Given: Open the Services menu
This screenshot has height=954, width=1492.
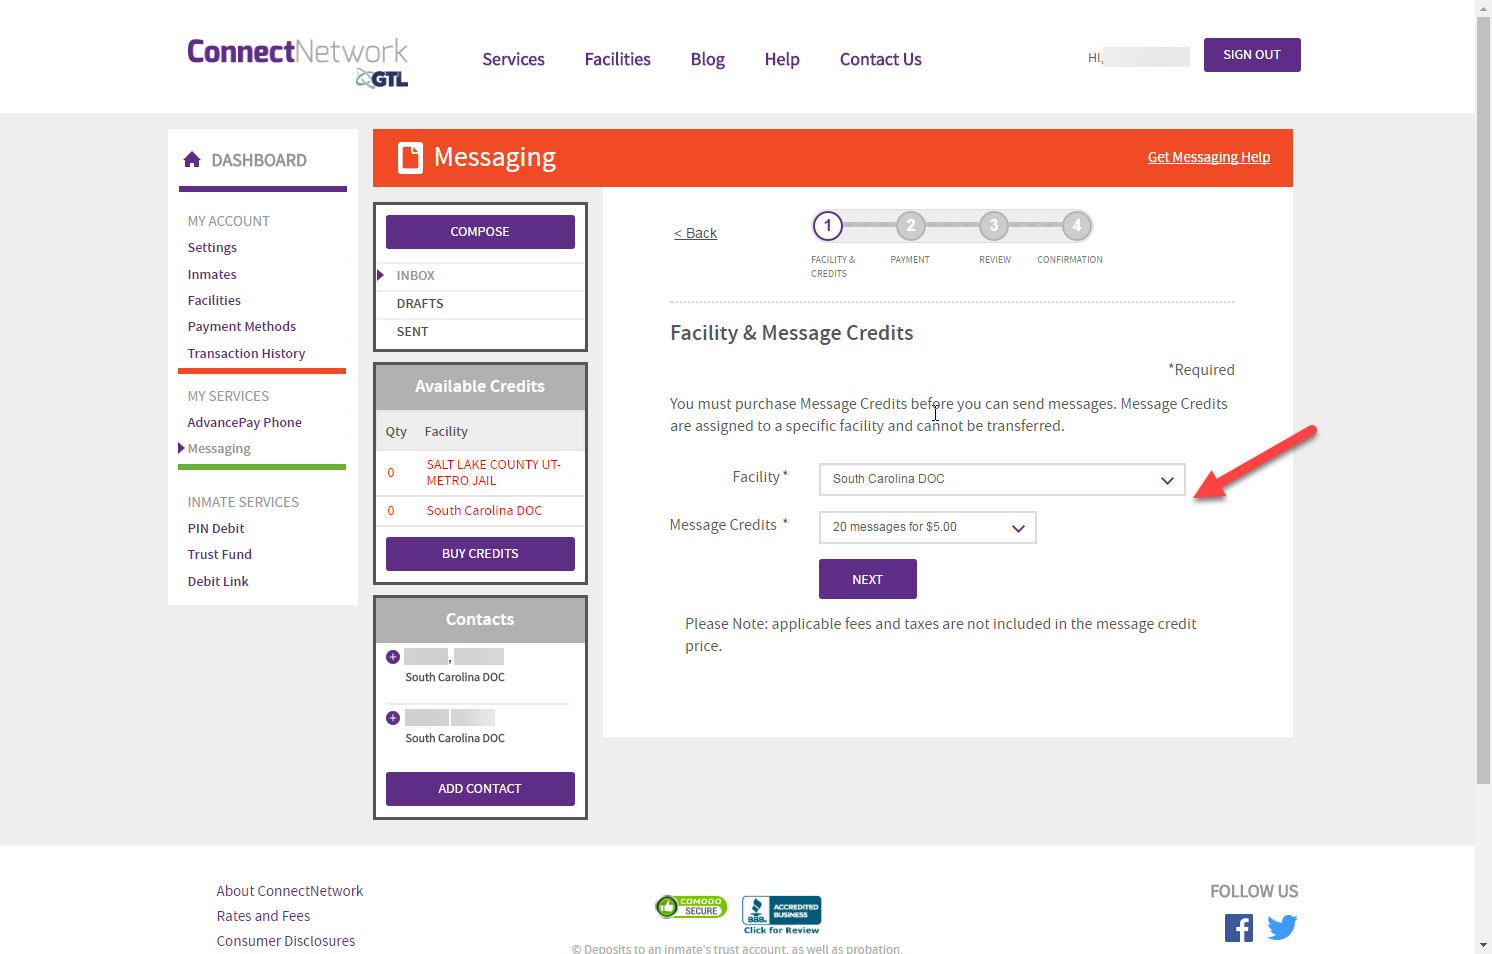Looking at the screenshot, I should tap(514, 59).
